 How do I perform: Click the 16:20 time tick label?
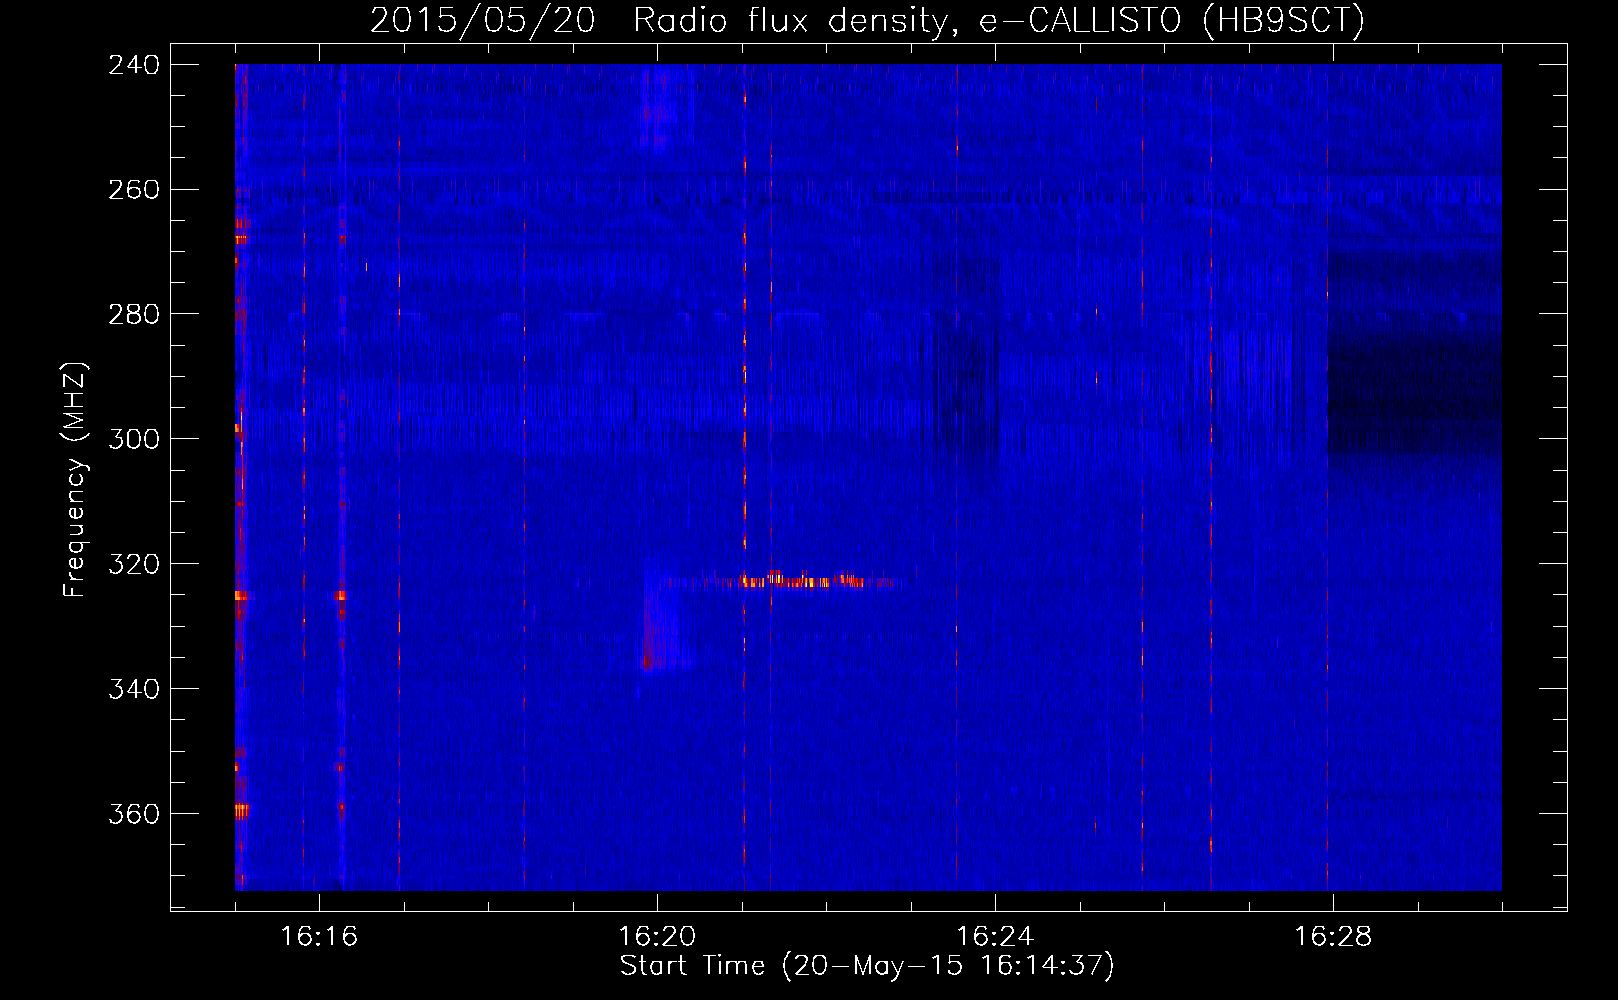click(x=657, y=937)
